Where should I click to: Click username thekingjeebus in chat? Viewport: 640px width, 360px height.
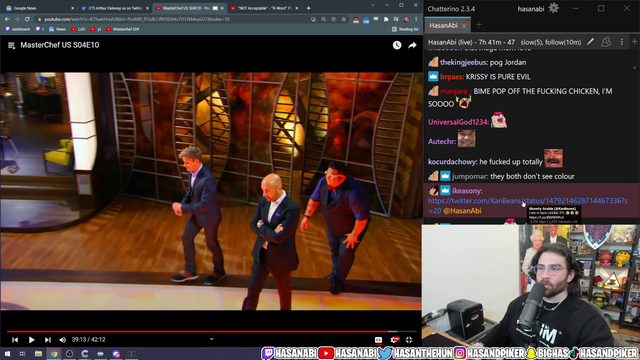point(464,62)
